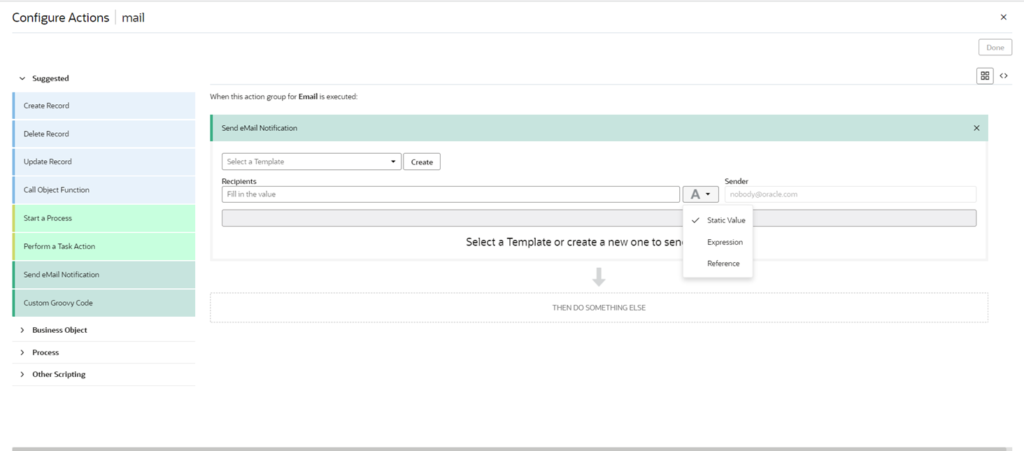Select the Call Object Function action
This screenshot has height=451, width=1024.
coord(103,190)
